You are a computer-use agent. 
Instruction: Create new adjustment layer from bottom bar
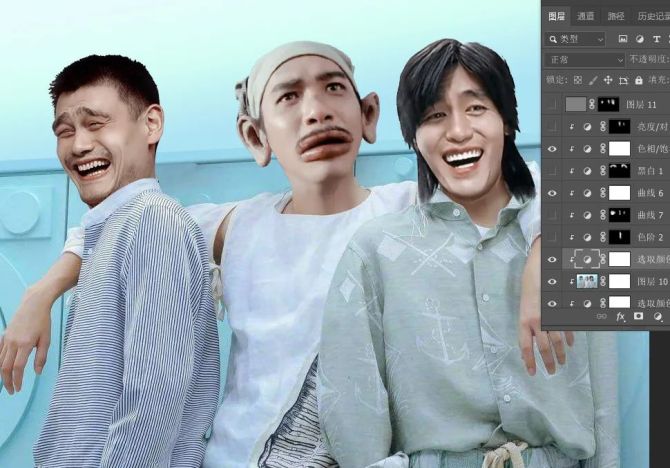click(657, 316)
